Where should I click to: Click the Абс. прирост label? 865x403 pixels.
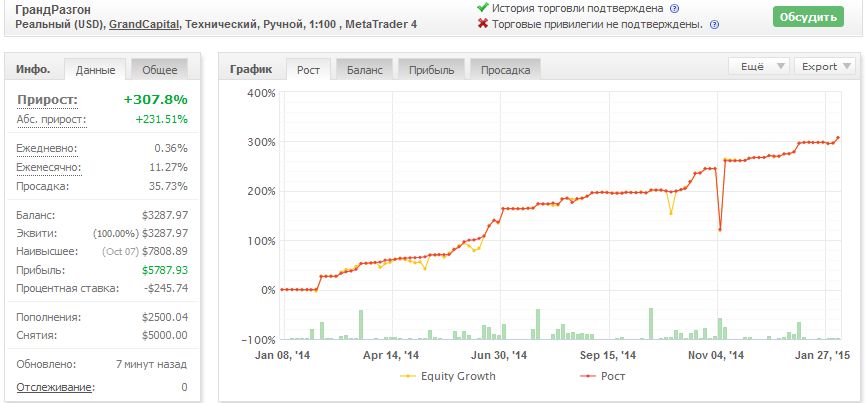(51, 119)
